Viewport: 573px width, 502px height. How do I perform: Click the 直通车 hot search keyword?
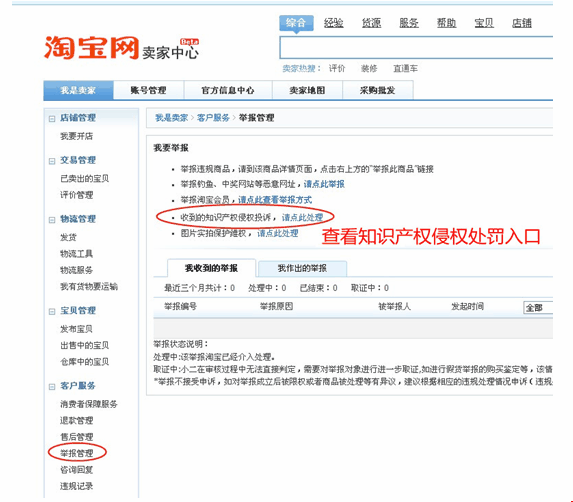coord(405,68)
